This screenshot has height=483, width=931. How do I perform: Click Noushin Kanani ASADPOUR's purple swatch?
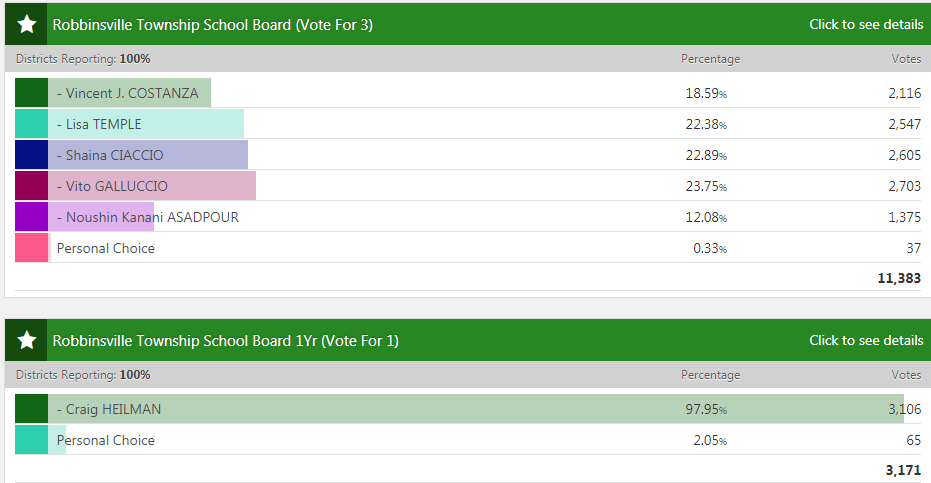[x=32, y=217]
